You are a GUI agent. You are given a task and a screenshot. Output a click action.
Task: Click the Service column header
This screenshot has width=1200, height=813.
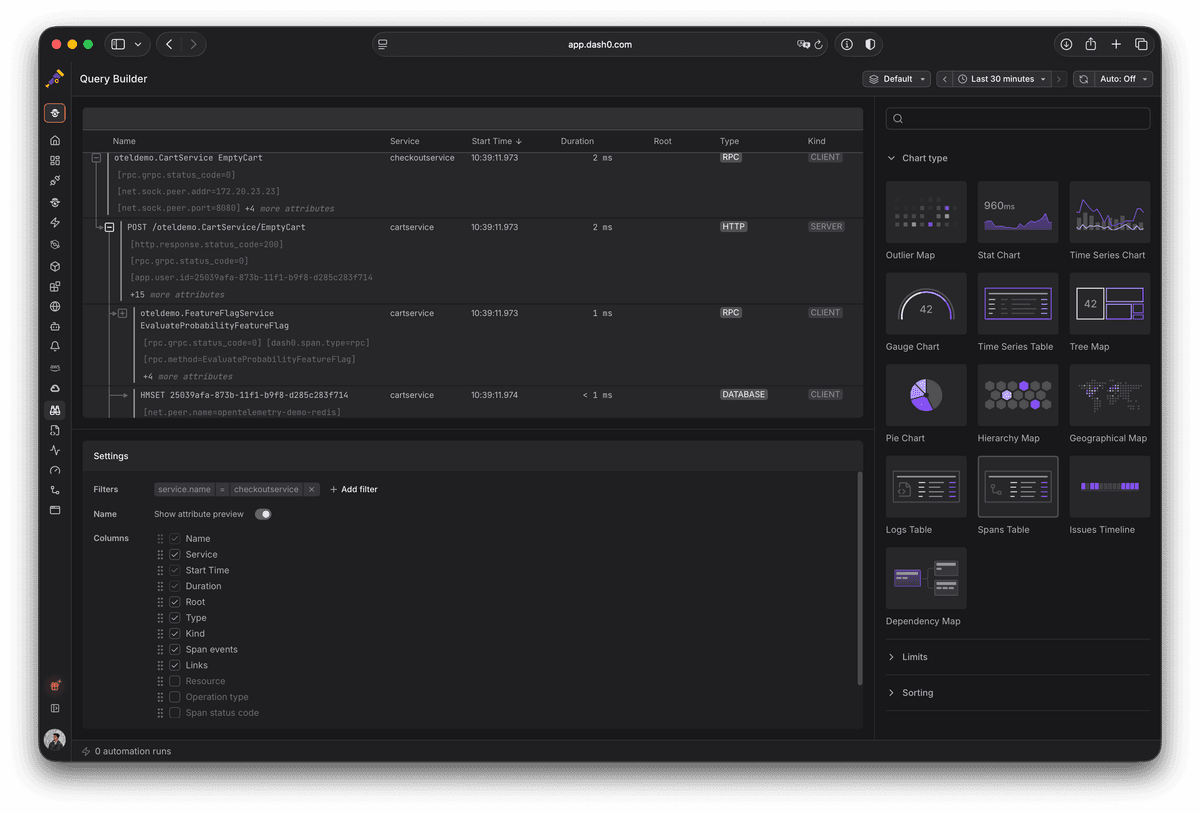click(x=405, y=141)
